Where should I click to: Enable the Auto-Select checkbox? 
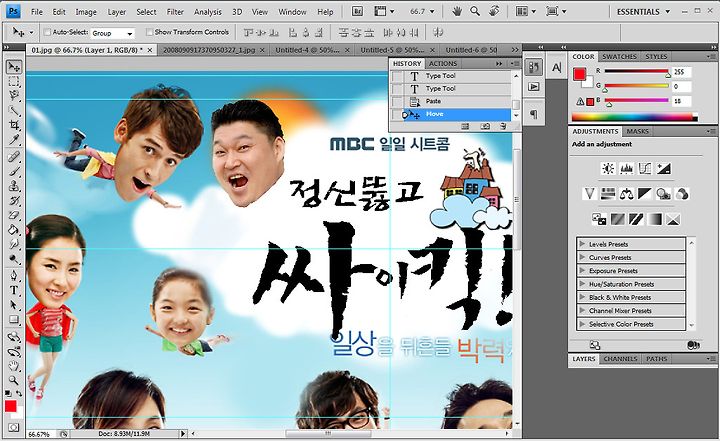pyautogui.click(x=47, y=32)
